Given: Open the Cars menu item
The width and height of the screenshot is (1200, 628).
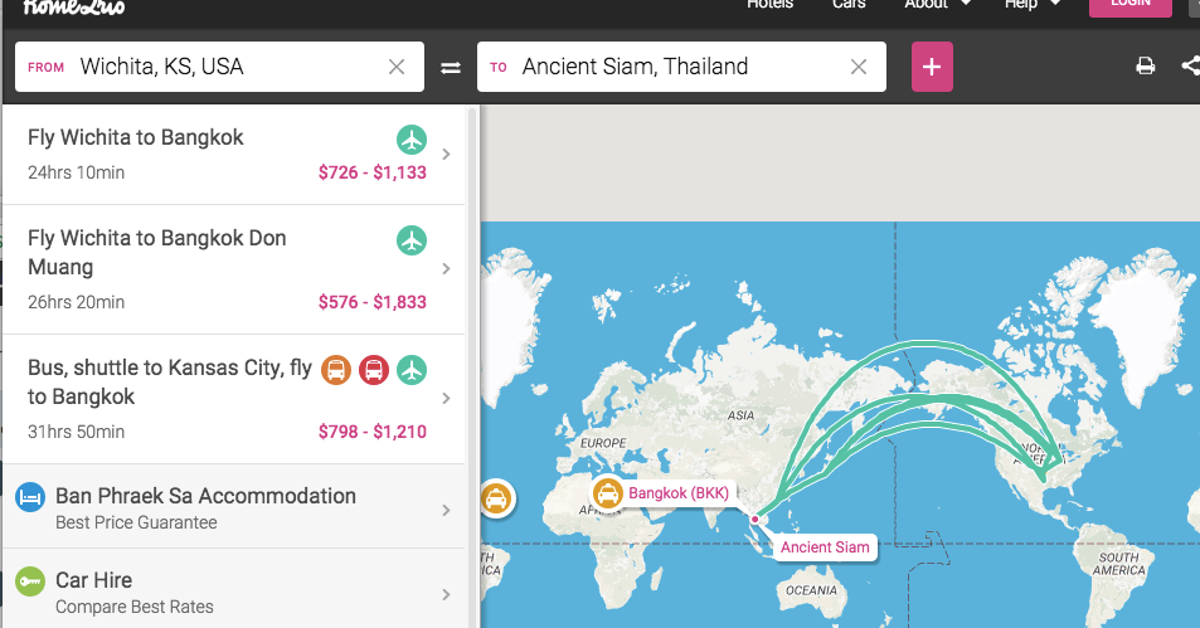Looking at the screenshot, I should 849,5.
